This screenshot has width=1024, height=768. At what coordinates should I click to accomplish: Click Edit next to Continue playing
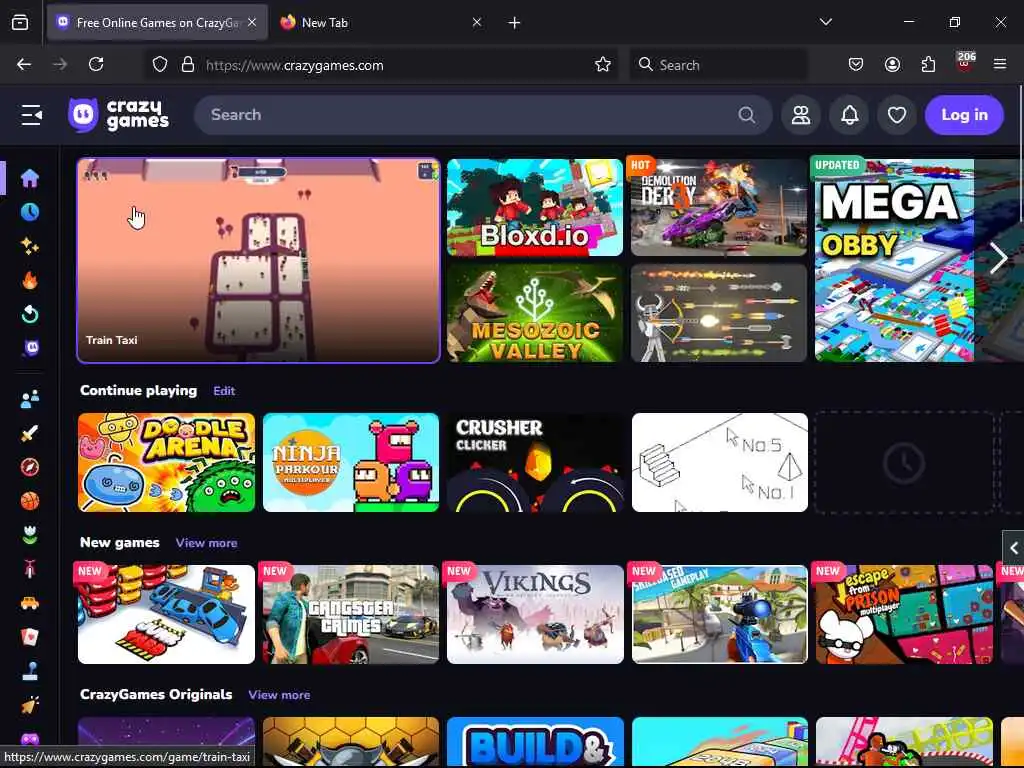click(x=224, y=391)
